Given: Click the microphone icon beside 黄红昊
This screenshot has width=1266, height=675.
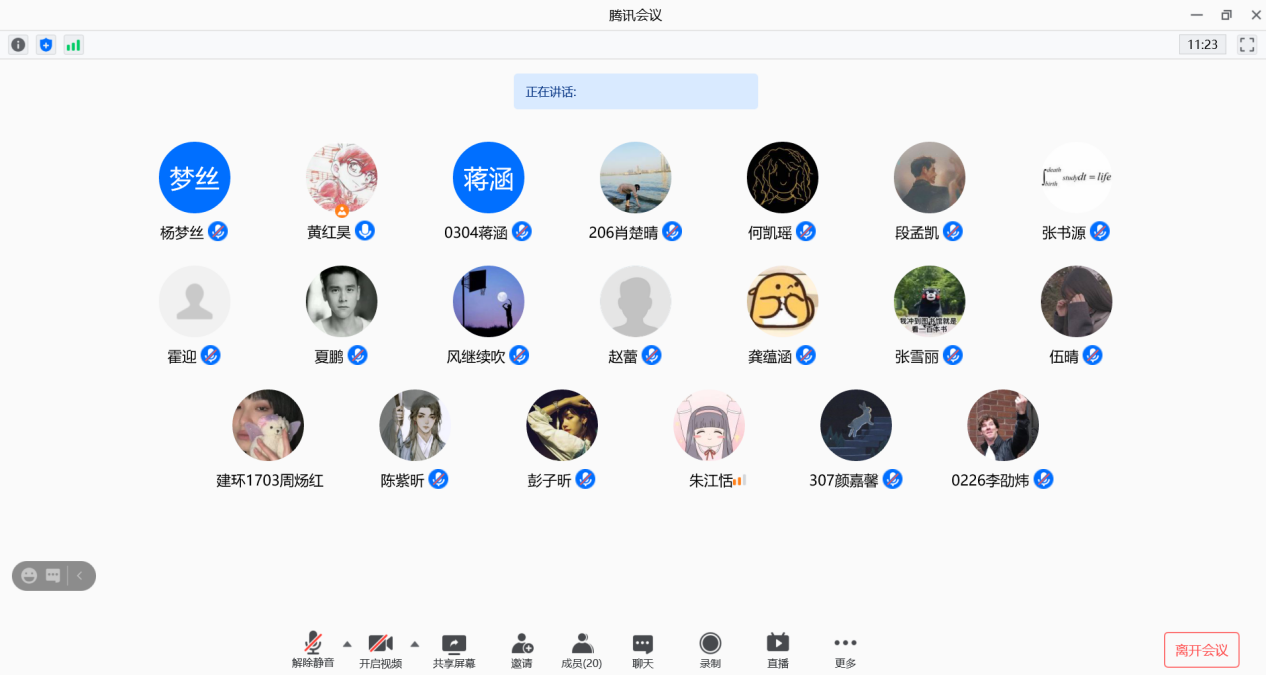Looking at the screenshot, I should click(365, 231).
